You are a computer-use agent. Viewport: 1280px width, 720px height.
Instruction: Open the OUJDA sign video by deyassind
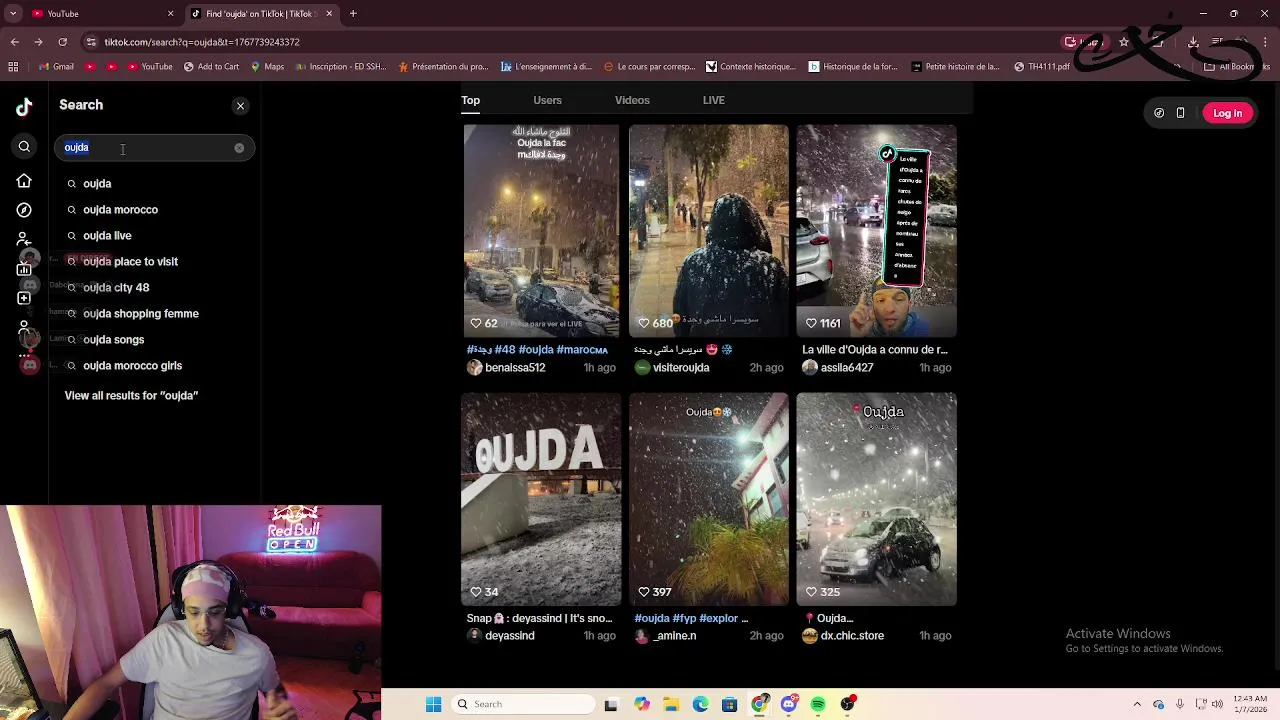(x=541, y=499)
